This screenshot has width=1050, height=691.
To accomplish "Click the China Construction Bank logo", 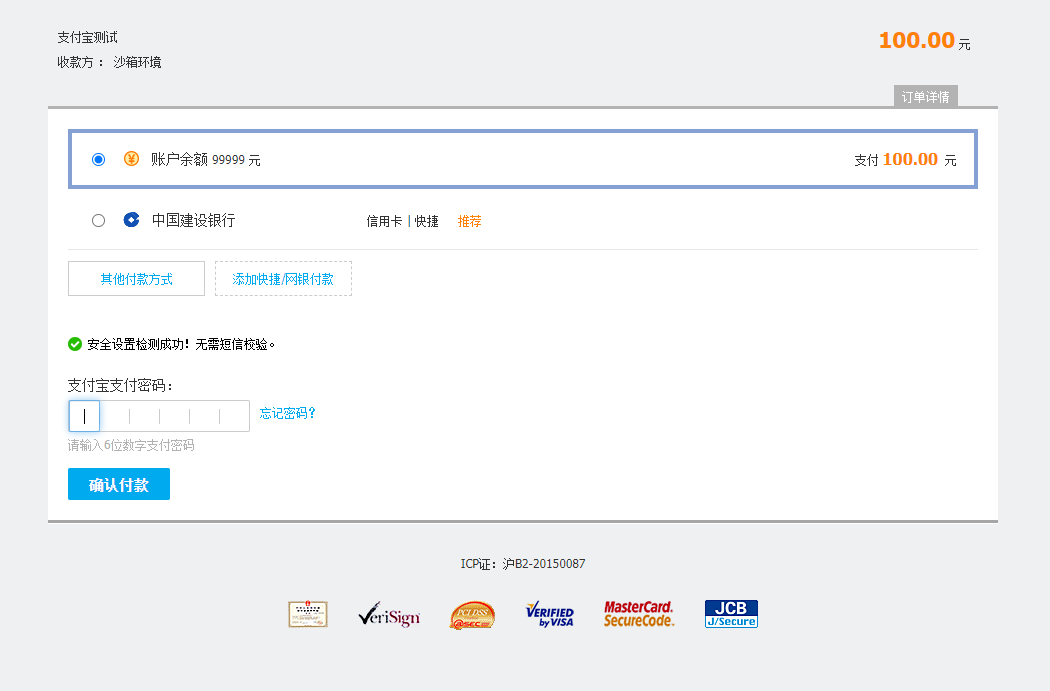I will click(130, 220).
